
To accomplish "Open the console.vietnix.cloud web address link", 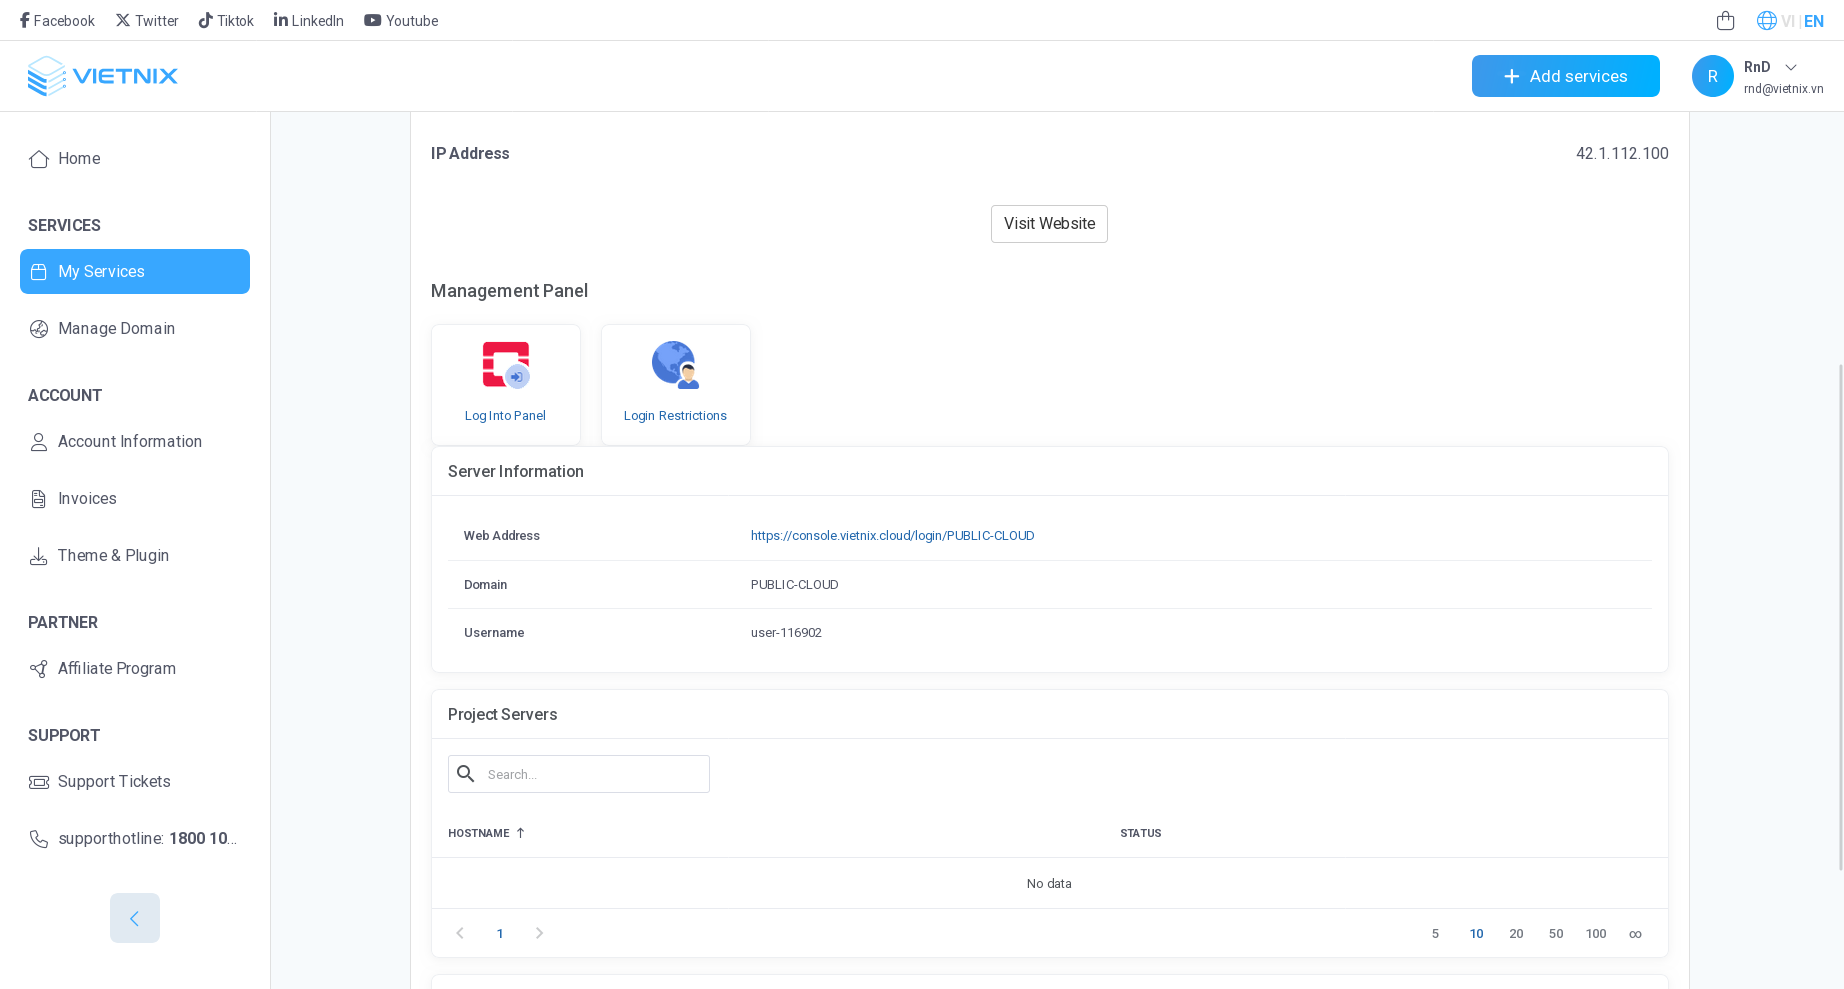I will [x=892, y=536].
